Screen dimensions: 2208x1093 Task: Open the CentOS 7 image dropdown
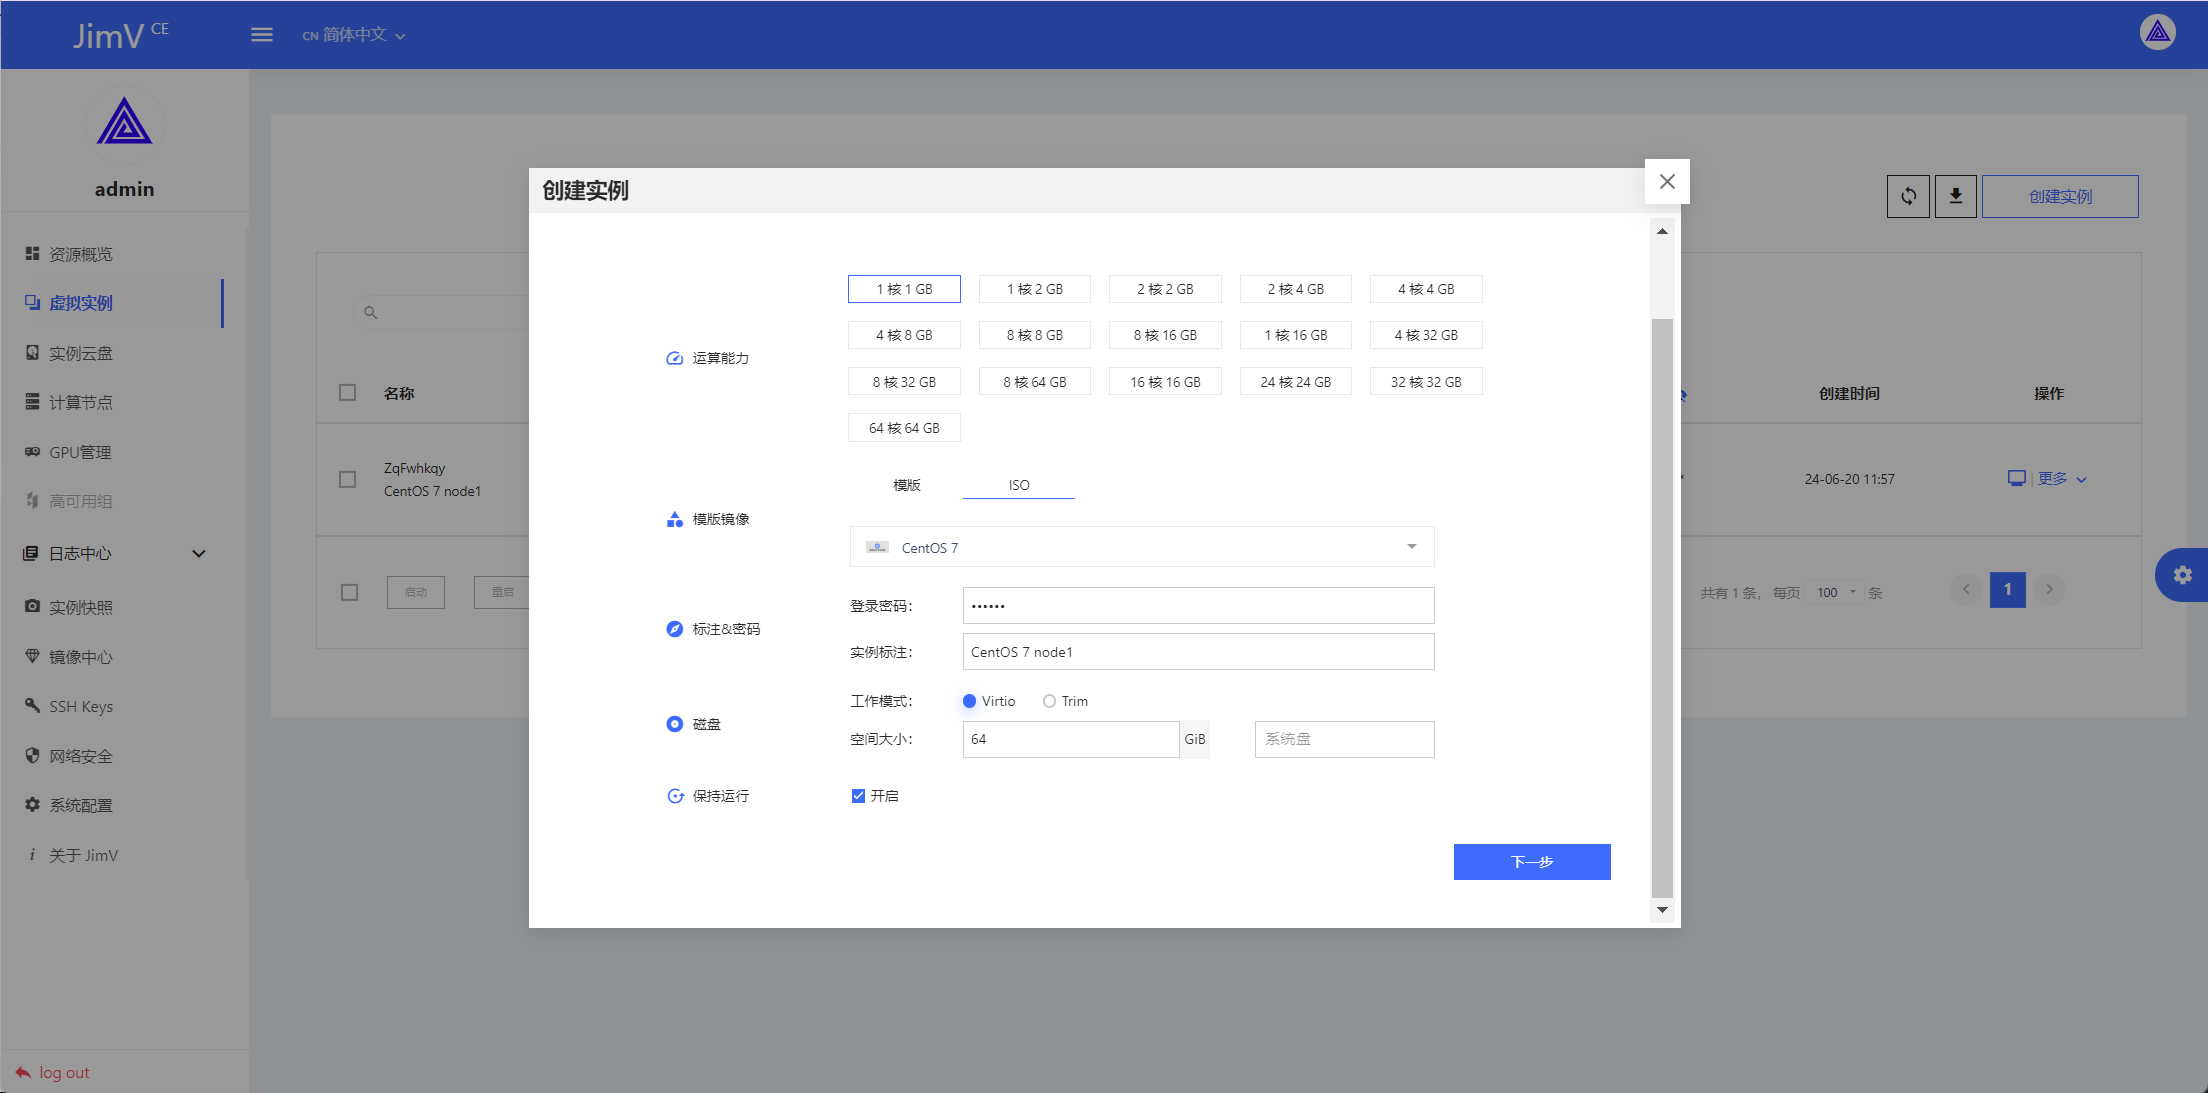(1142, 547)
